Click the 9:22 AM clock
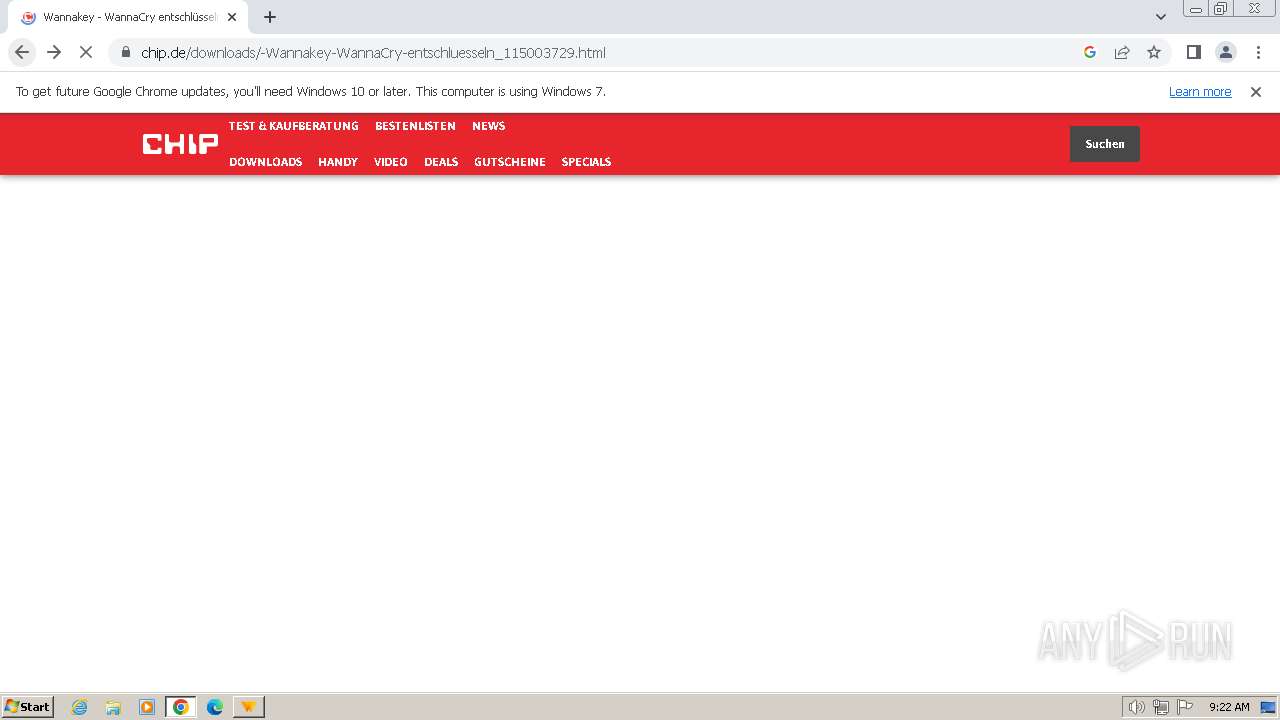Viewport: 1280px width, 720px height. (1229, 707)
